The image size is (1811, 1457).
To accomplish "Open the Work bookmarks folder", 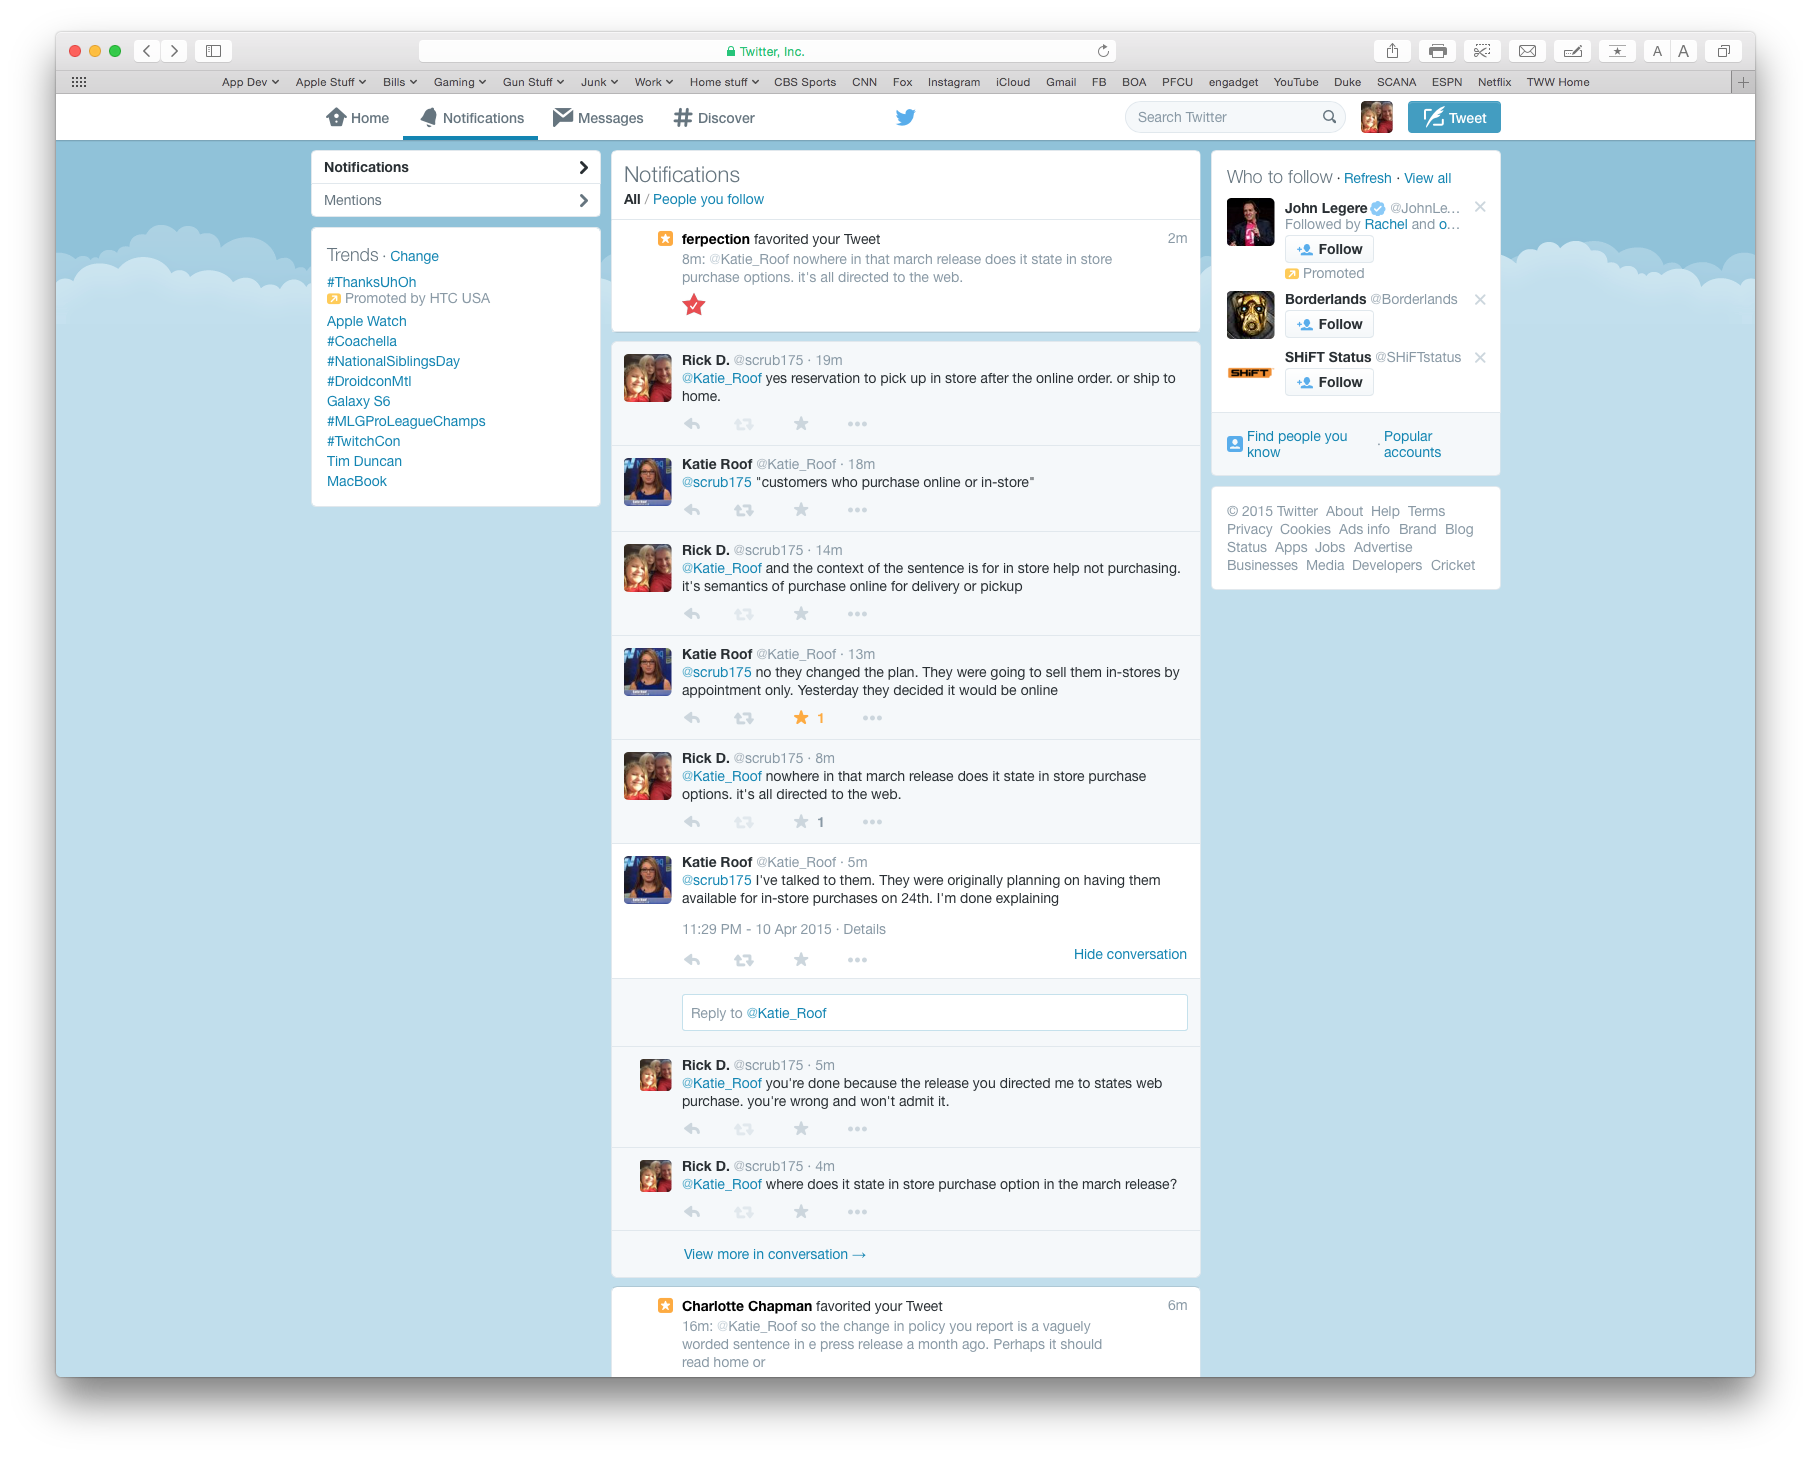I will pos(654,82).
